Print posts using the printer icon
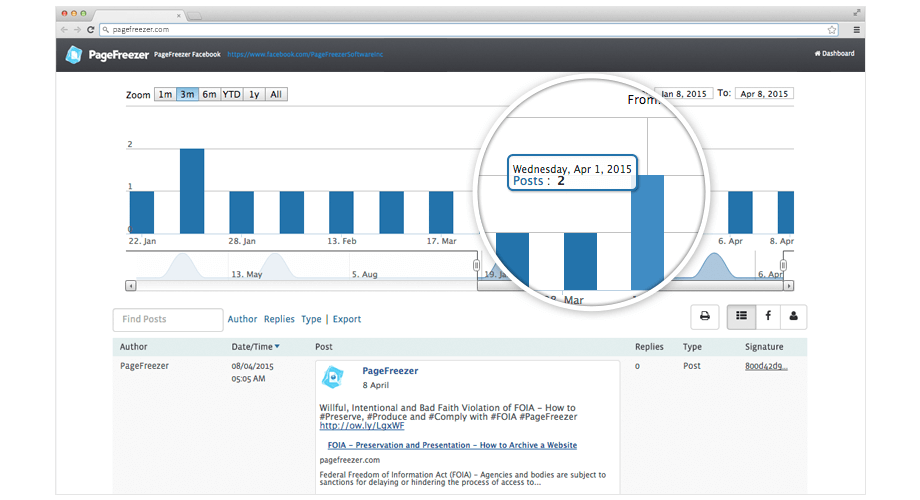Image resolution: width=920 pixels, height=500 pixels. (705, 316)
